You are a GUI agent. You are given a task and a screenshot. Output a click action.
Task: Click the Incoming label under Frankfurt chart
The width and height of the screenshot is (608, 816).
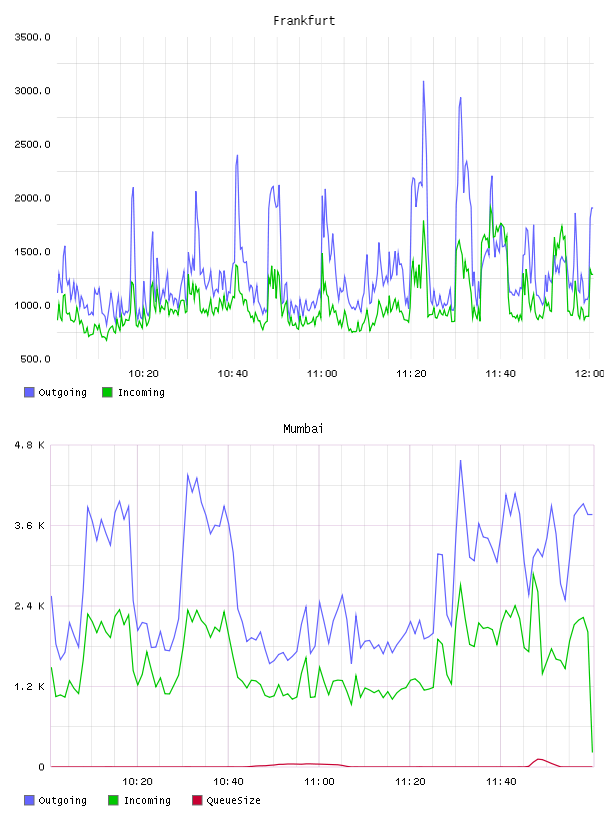click(x=141, y=392)
